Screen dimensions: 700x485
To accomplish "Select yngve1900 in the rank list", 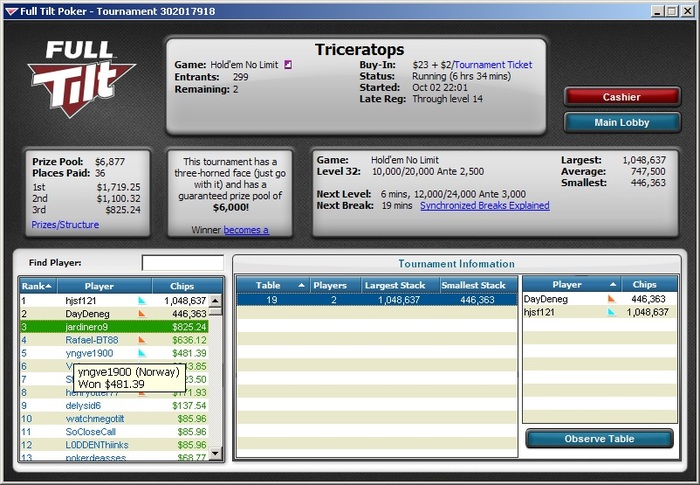I will (x=114, y=353).
